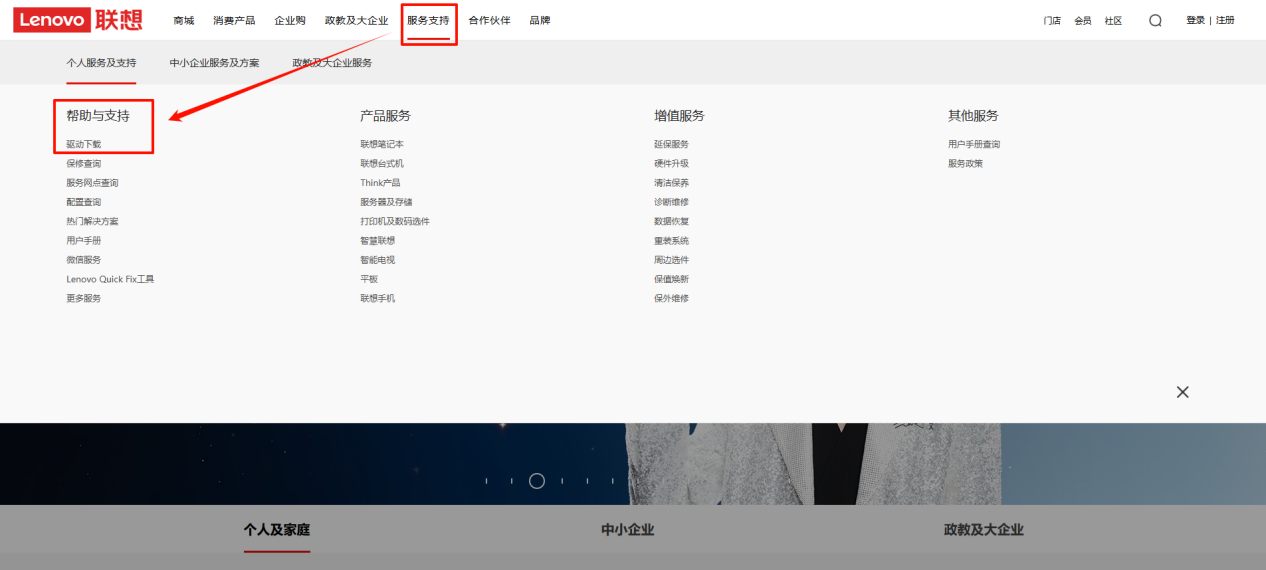Open the 联想笔记本 product link
This screenshot has width=1266, height=570.
point(382,144)
